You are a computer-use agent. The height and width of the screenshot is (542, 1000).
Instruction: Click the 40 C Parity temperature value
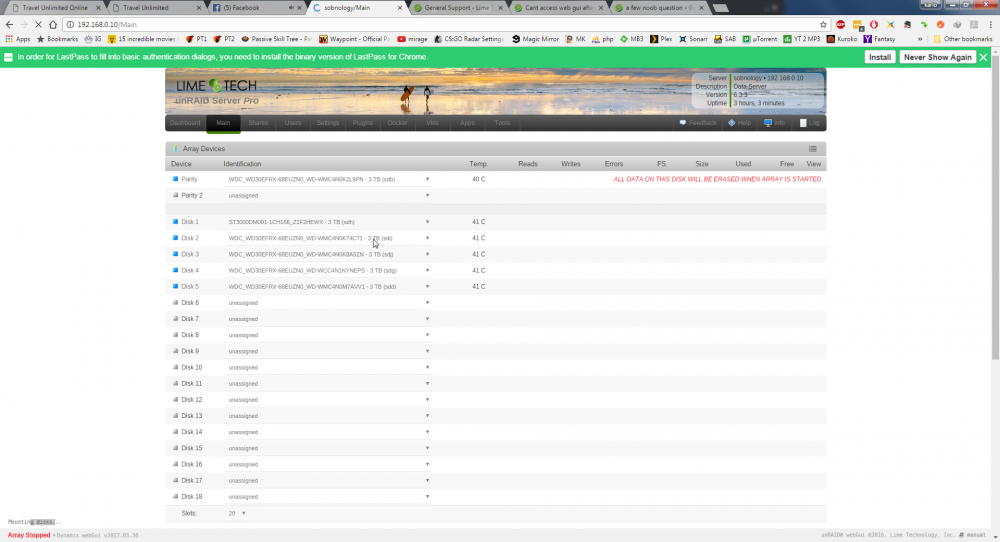point(478,179)
